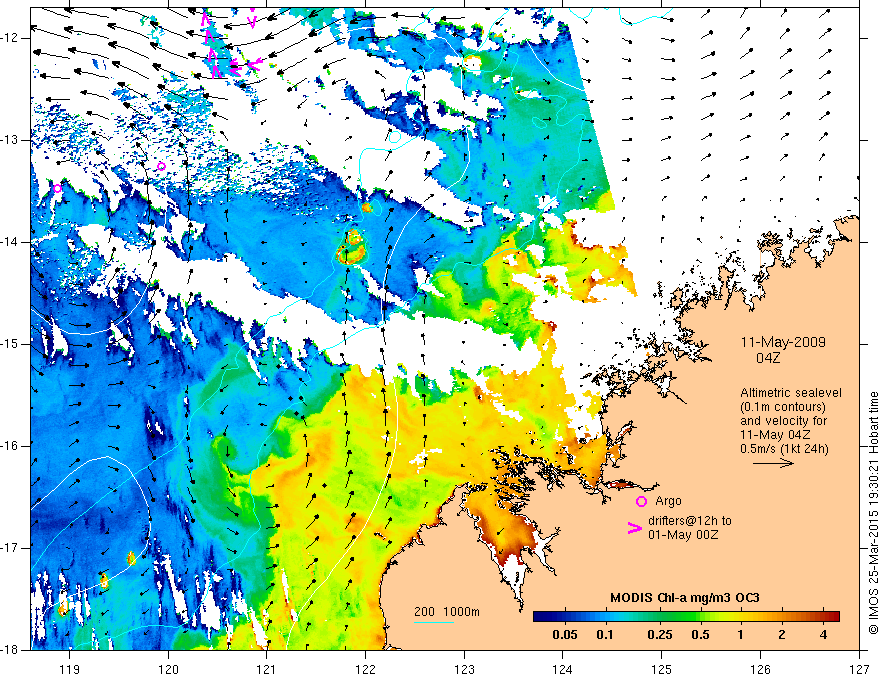Viewport: 880px width, 680px height.
Task: Click the magenta drifters legend arrow symbol
Action: pyautogui.click(x=635, y=528)
